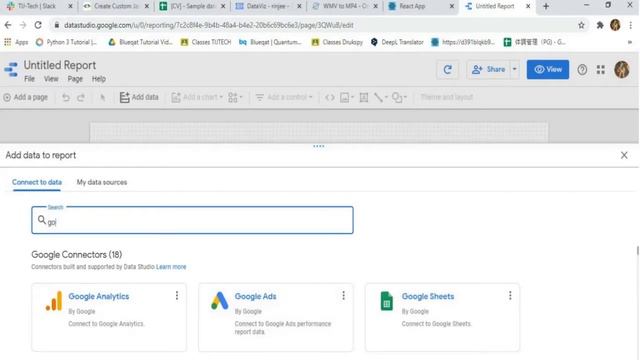
Task: Click the URL embed code icon
Action: click(330, 97)
